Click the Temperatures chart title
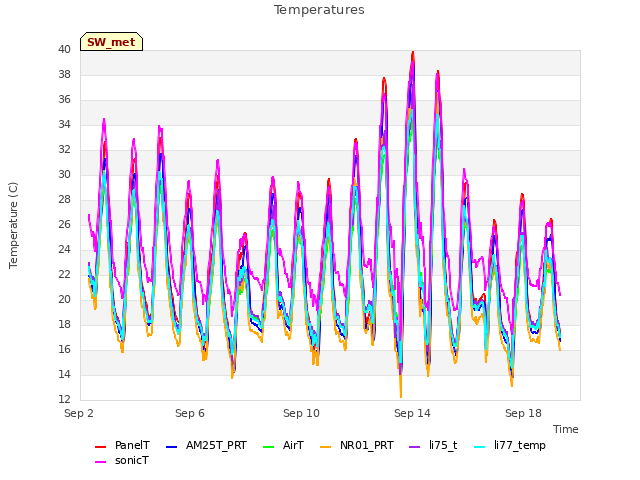Viewport: 640px width, 480px height. click(x=319, y=10)
